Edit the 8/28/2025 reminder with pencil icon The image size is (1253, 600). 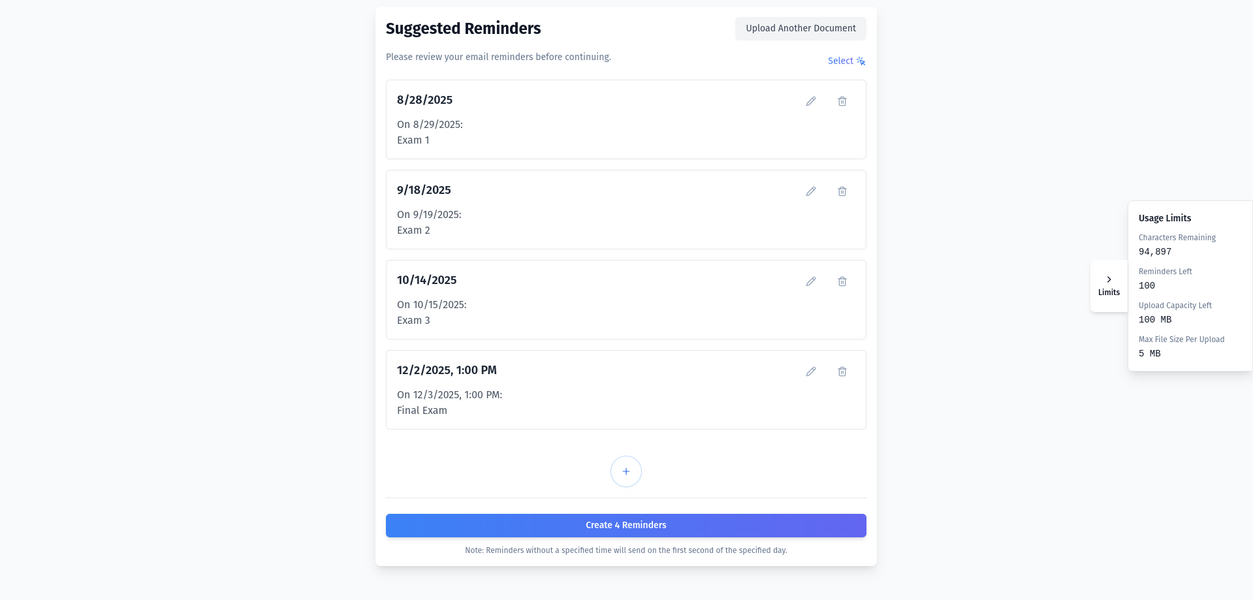pos(810,101)
